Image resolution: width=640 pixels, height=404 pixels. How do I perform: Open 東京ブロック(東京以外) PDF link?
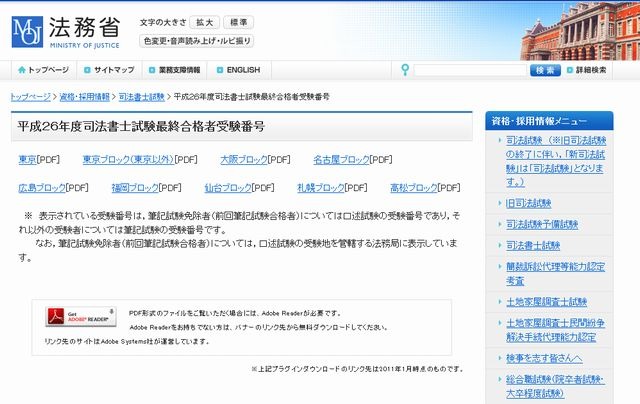point(128,160)
